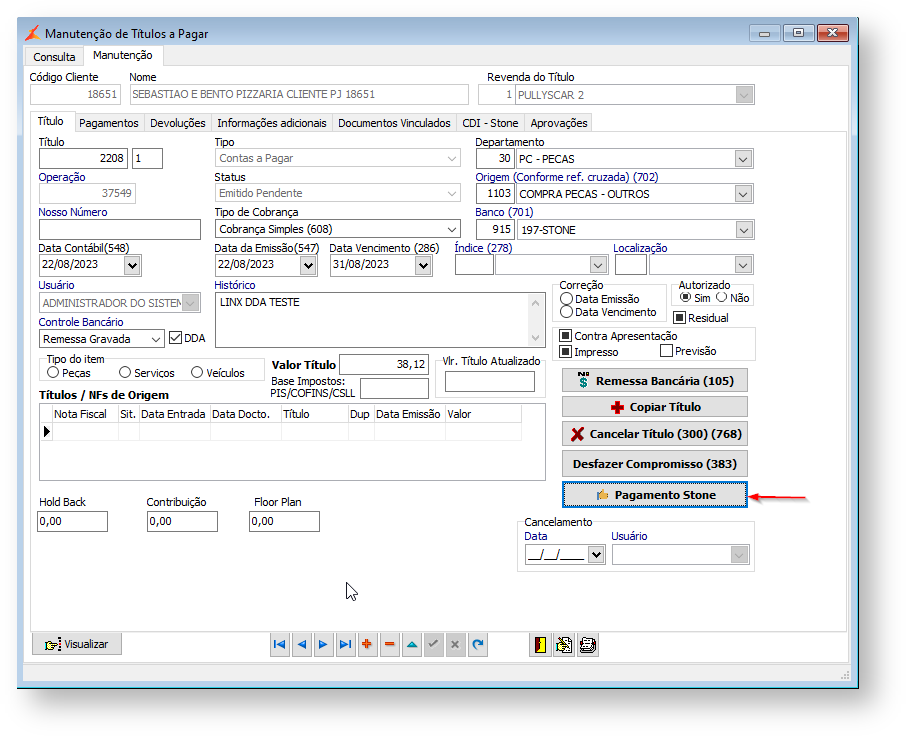The width and height of the screenshot is (907, 737).
Task: Click the orange plus add record icon
Action: click(x=367, y=645)
